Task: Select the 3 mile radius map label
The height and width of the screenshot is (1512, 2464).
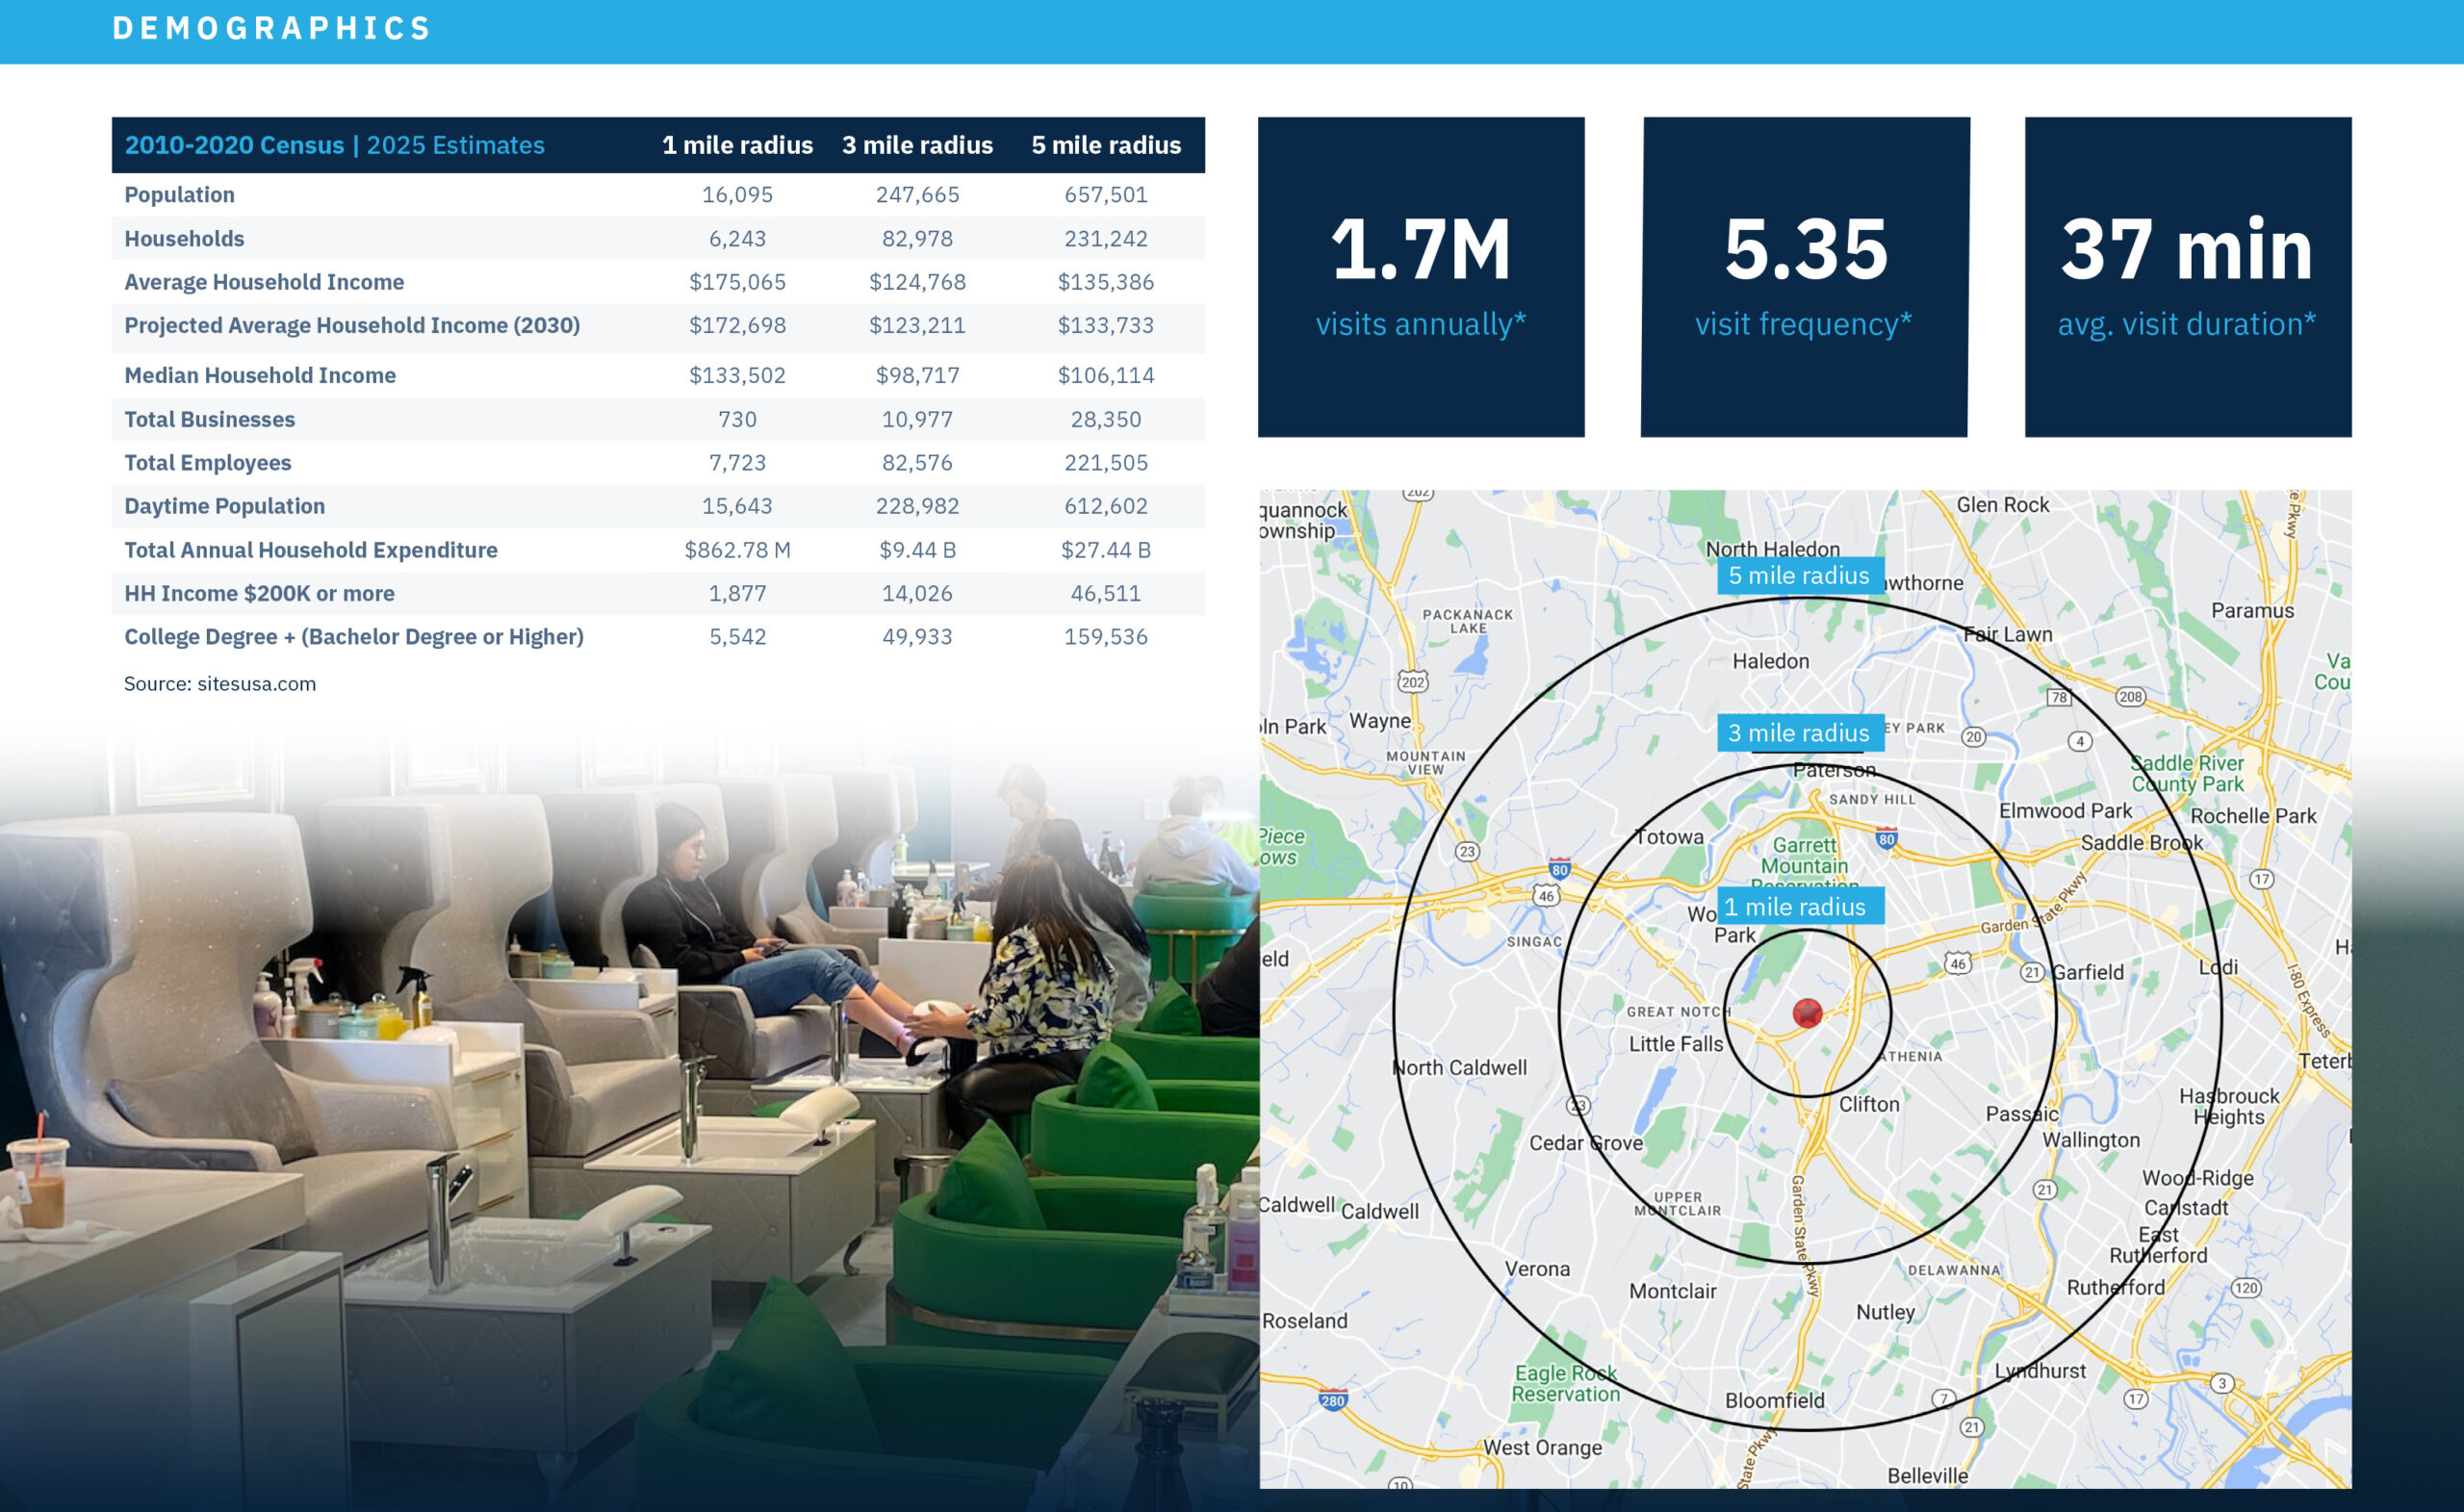Action: pyautogui.click(x=1799, y=732)
